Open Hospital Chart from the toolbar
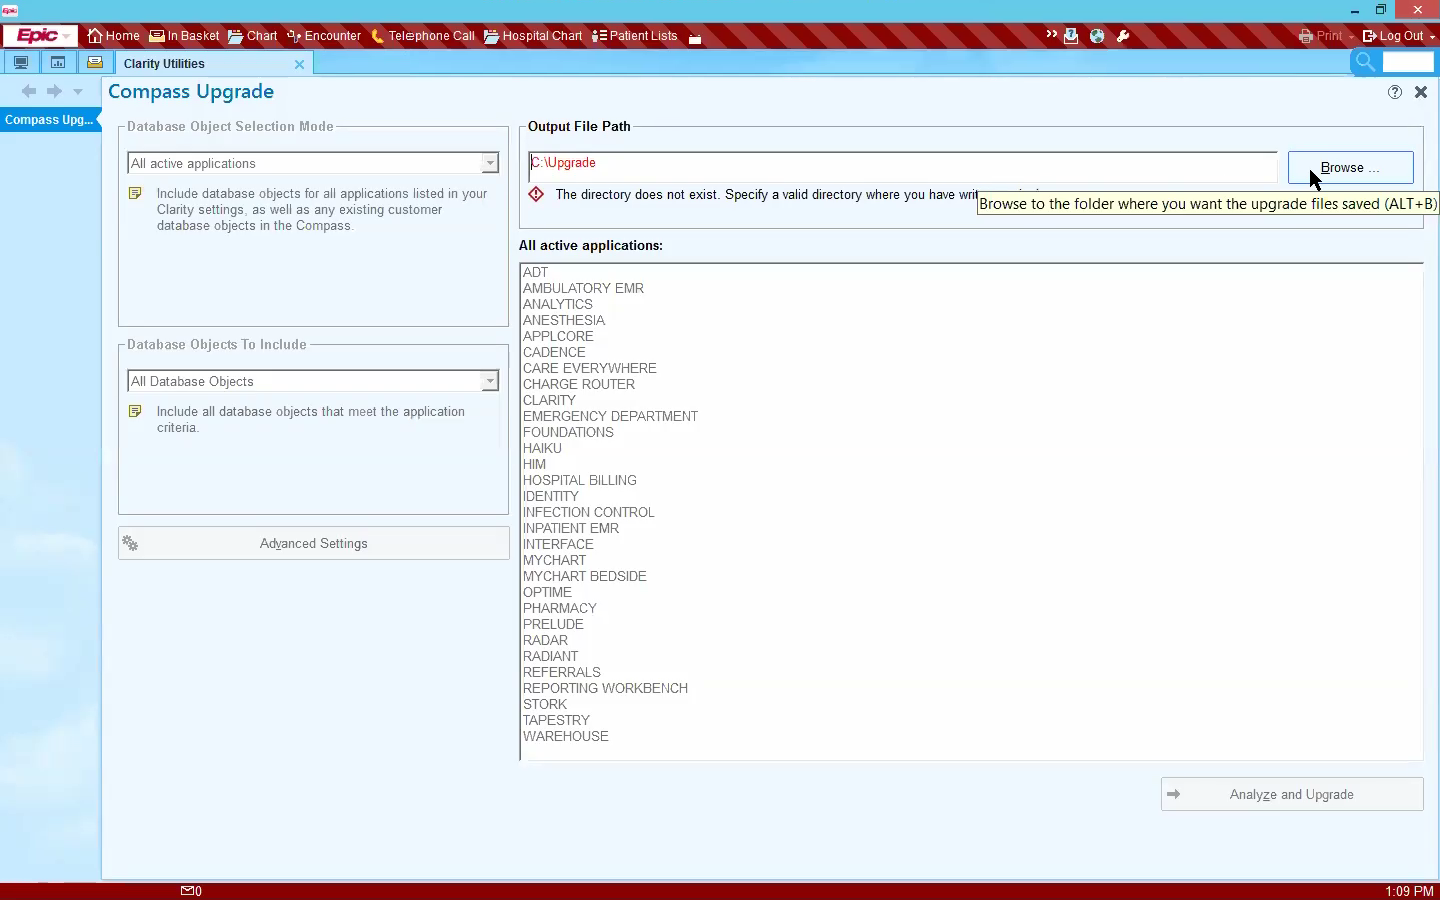This screenshot has width=1440, height=900. (x=533, y=36)
